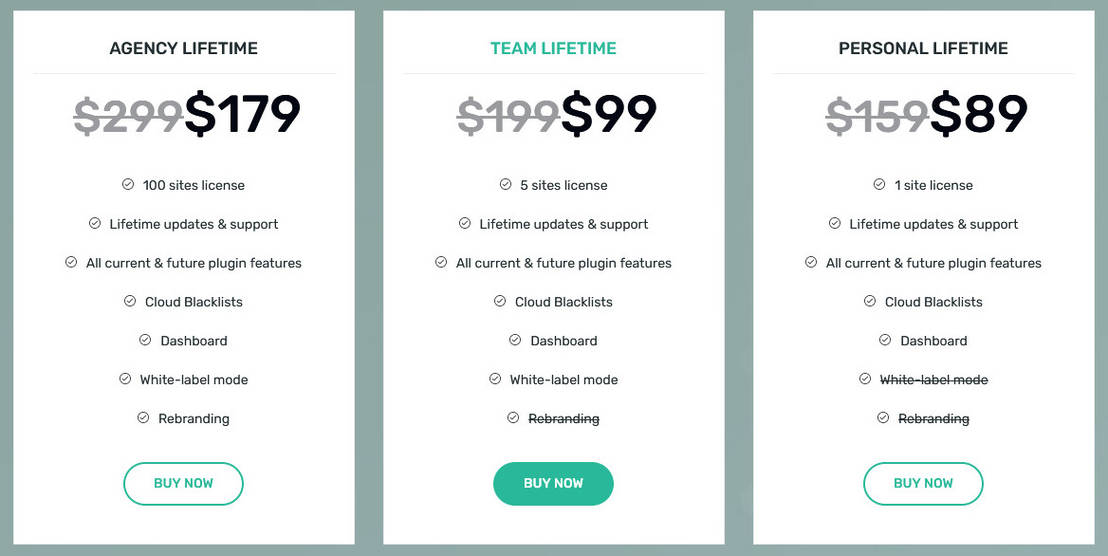Click the check icon by Personal Cloud Blacklists

coord(870,301)
